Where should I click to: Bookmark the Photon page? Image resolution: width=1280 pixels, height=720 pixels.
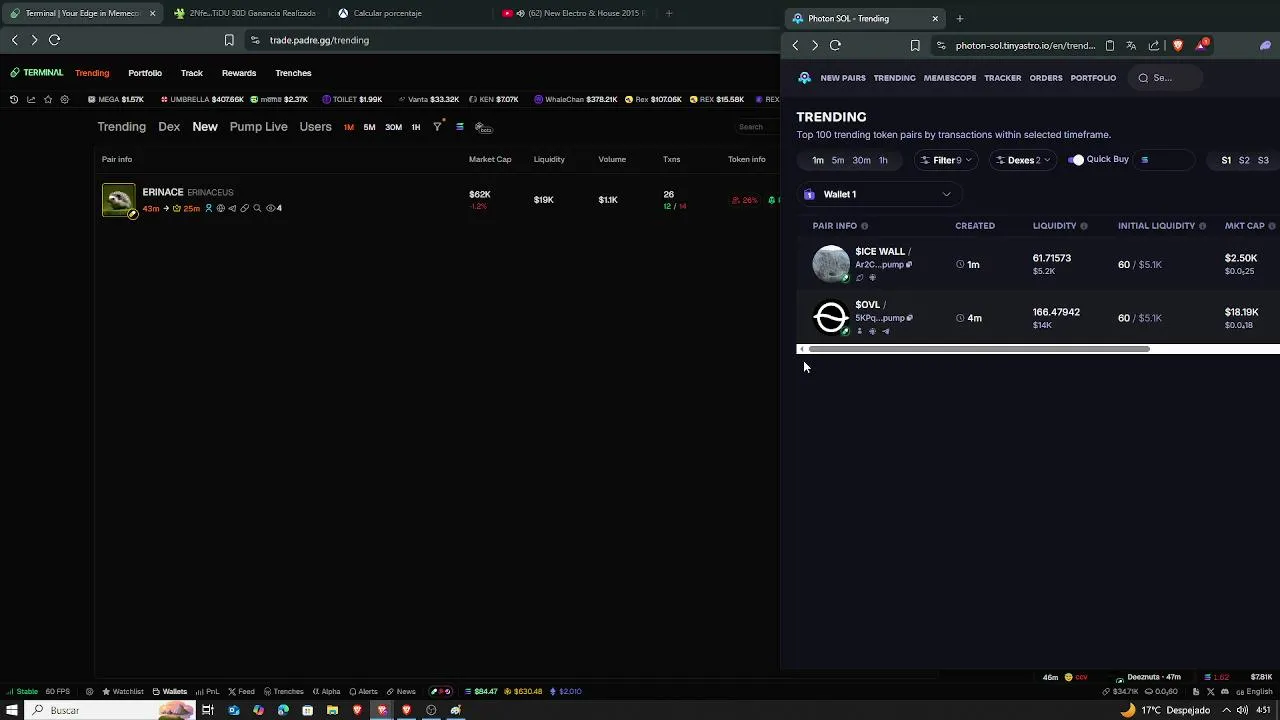(x=915, y=45)
